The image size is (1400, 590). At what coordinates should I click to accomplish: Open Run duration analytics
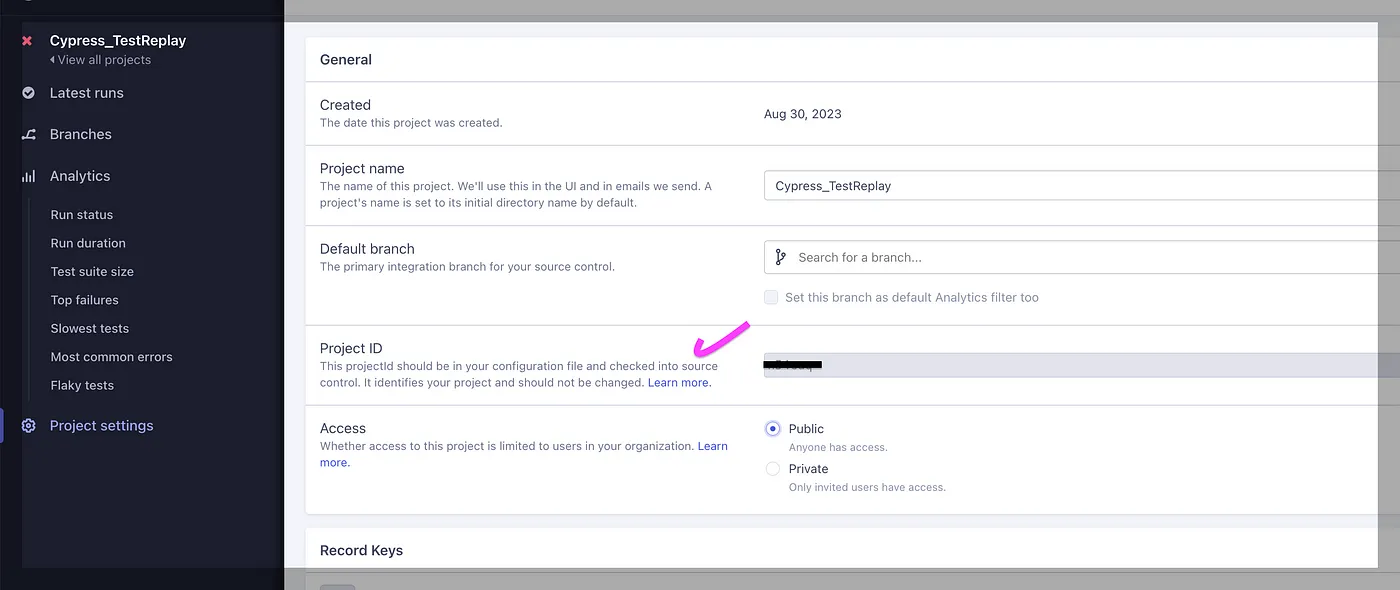(x=88, y=243)
